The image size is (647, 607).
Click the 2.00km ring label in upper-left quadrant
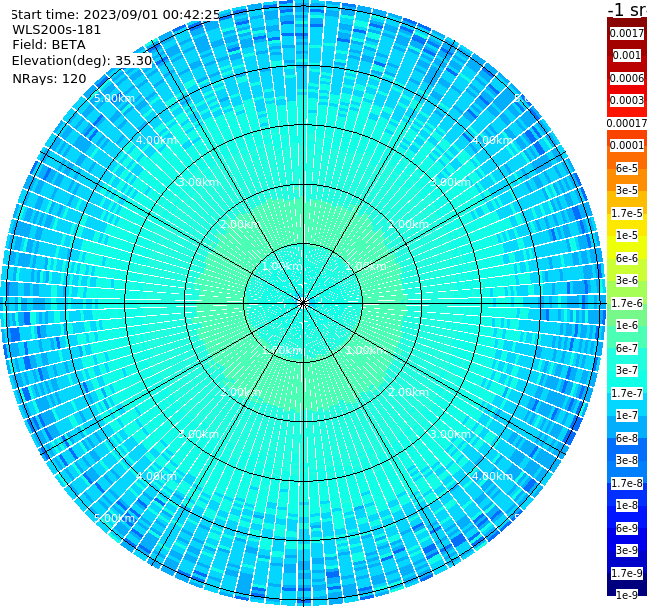coord(240,224)
